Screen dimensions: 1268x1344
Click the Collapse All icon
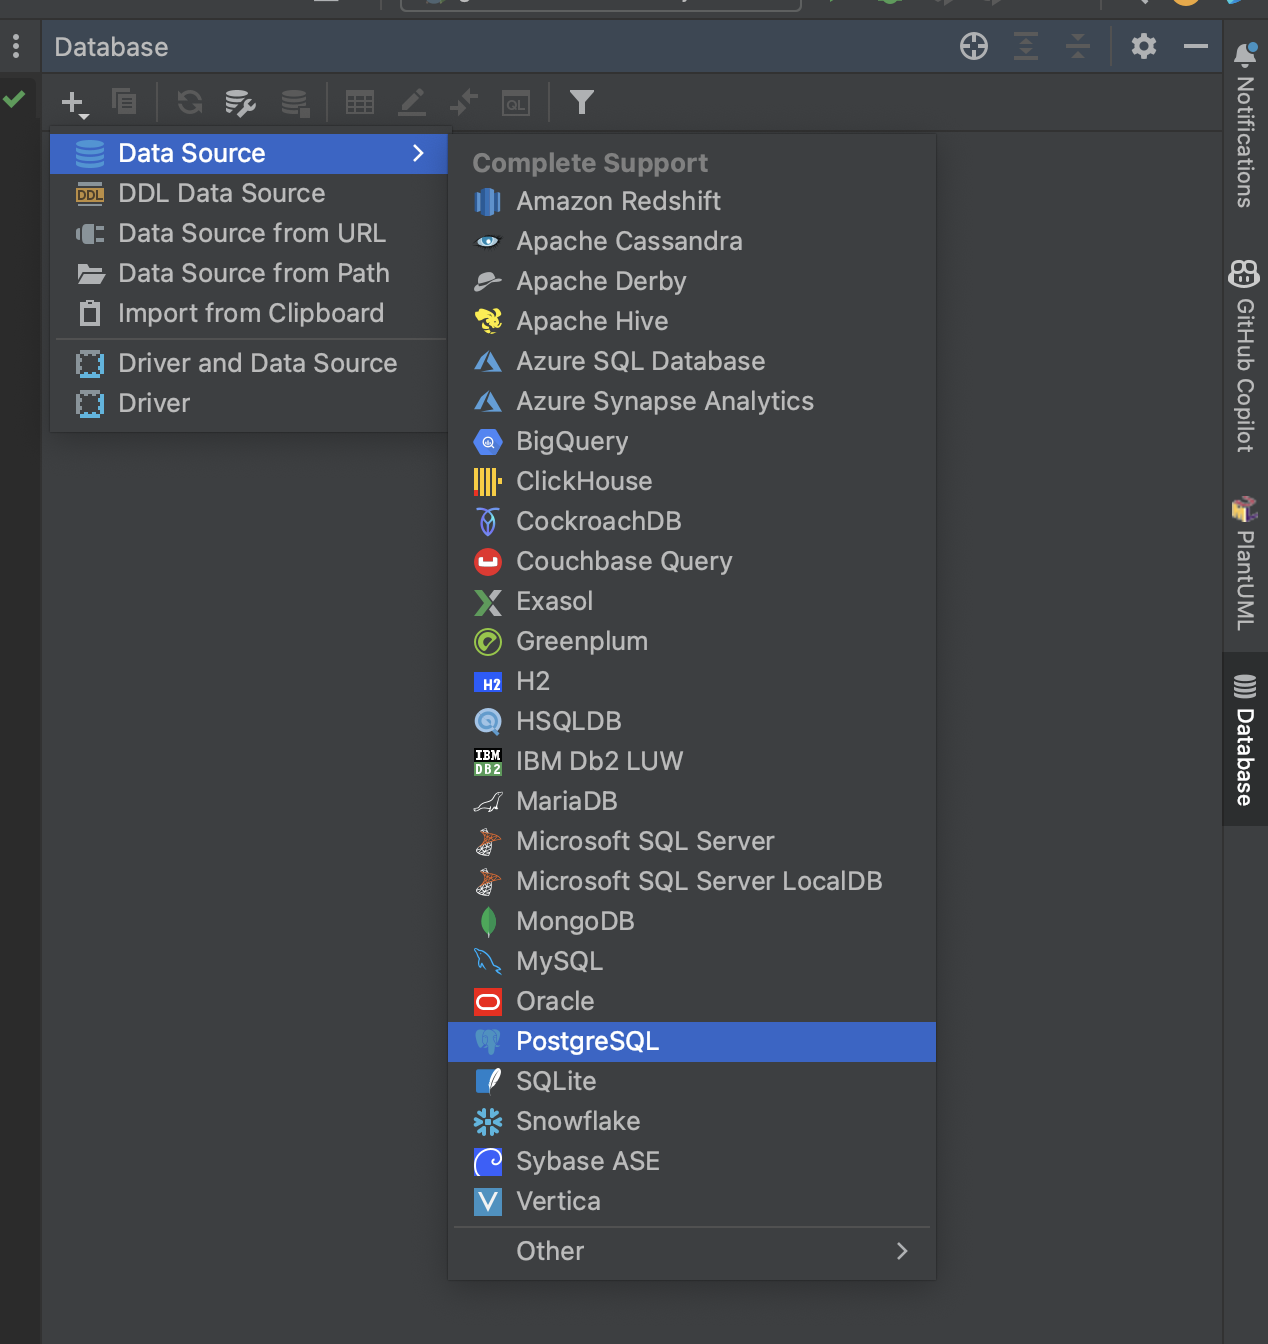tap(1078, 46)
